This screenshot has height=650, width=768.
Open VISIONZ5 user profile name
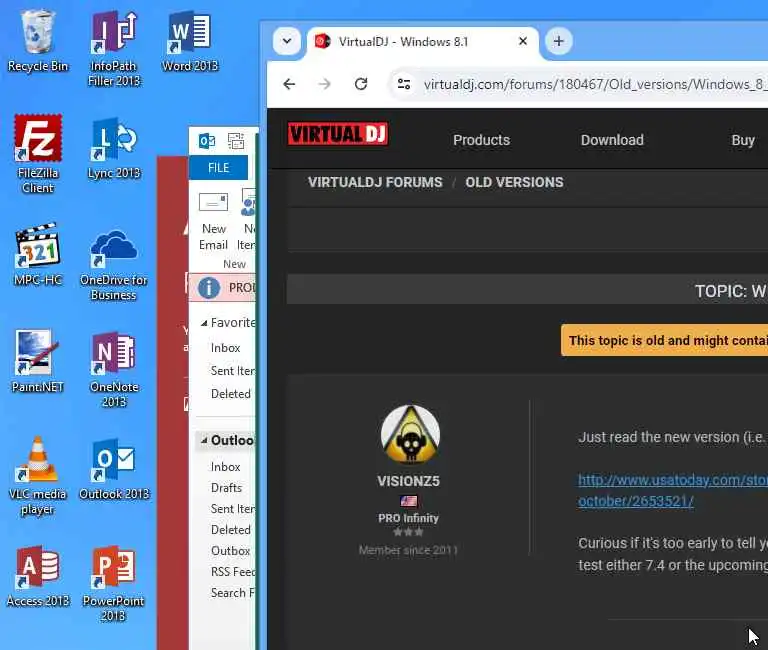pyautogui.click(x=408, y=481)
